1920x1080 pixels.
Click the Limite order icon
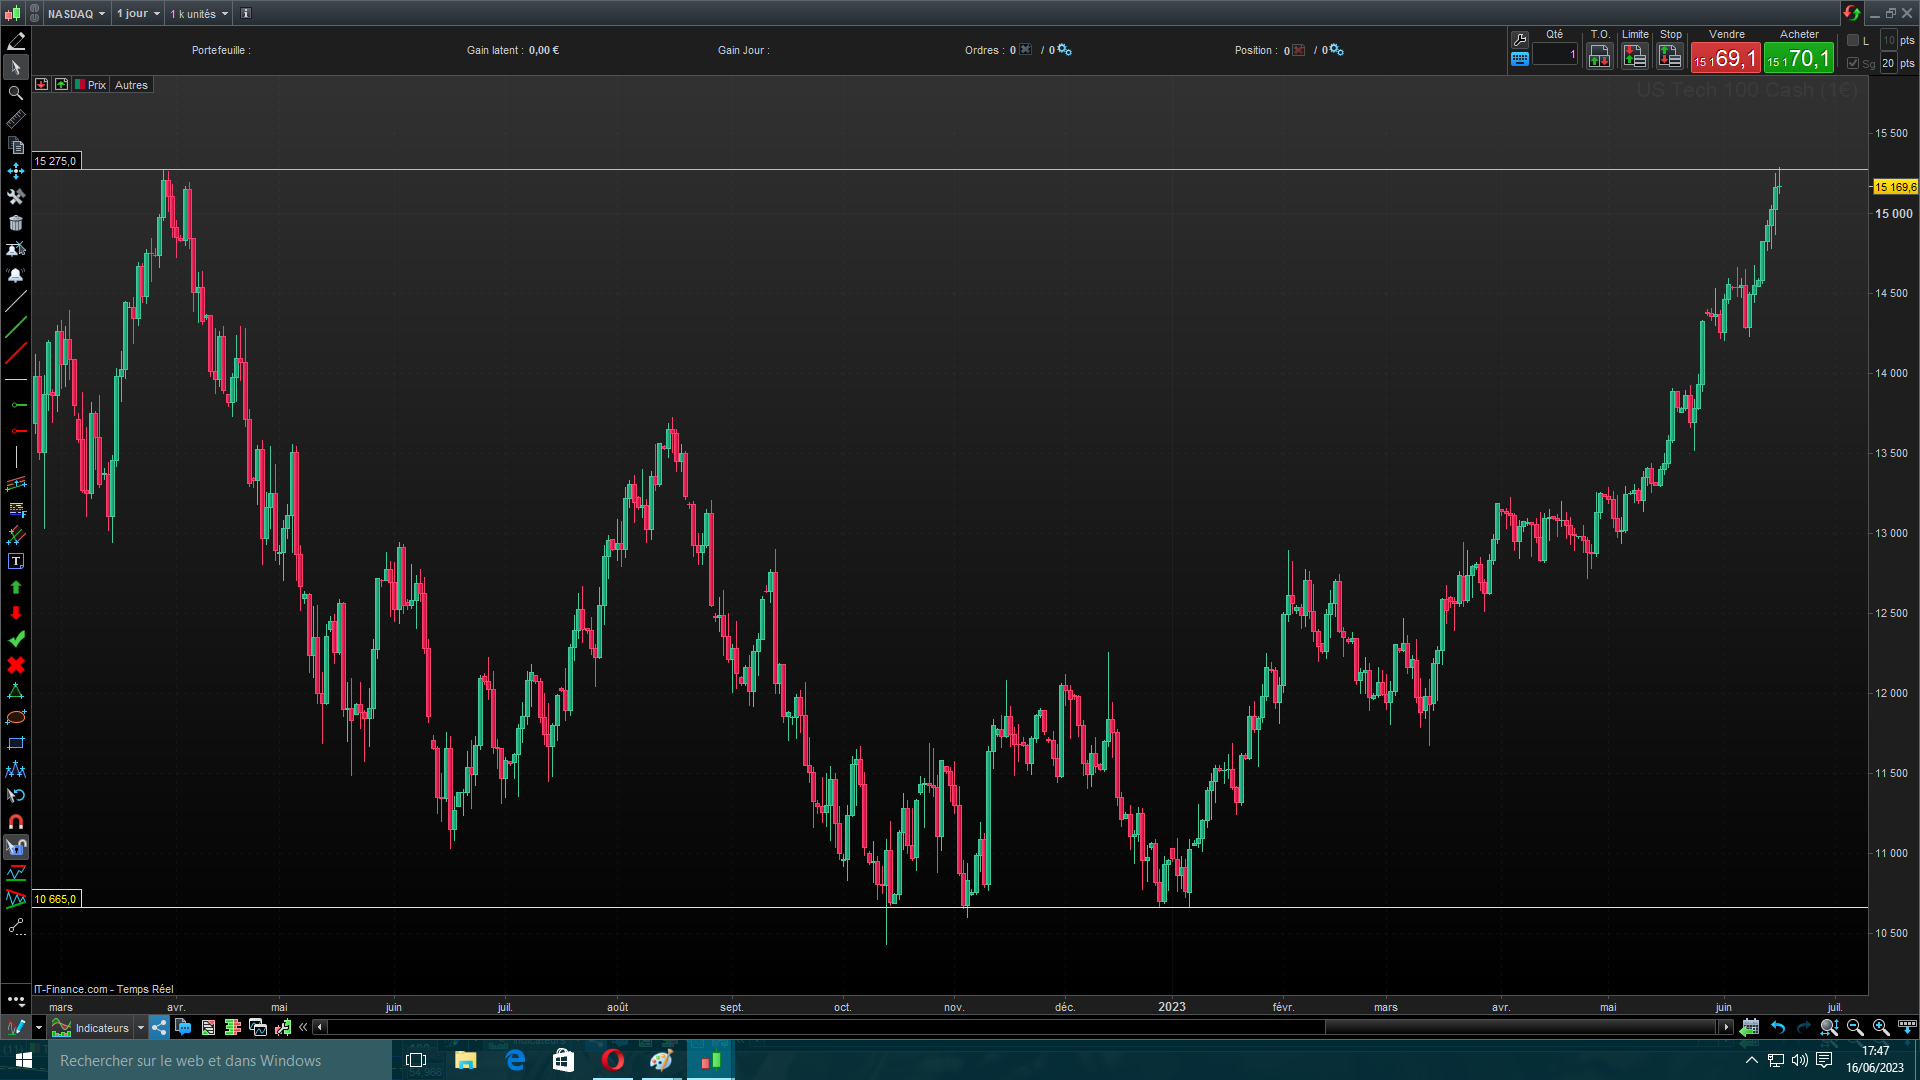point(1635,57)
